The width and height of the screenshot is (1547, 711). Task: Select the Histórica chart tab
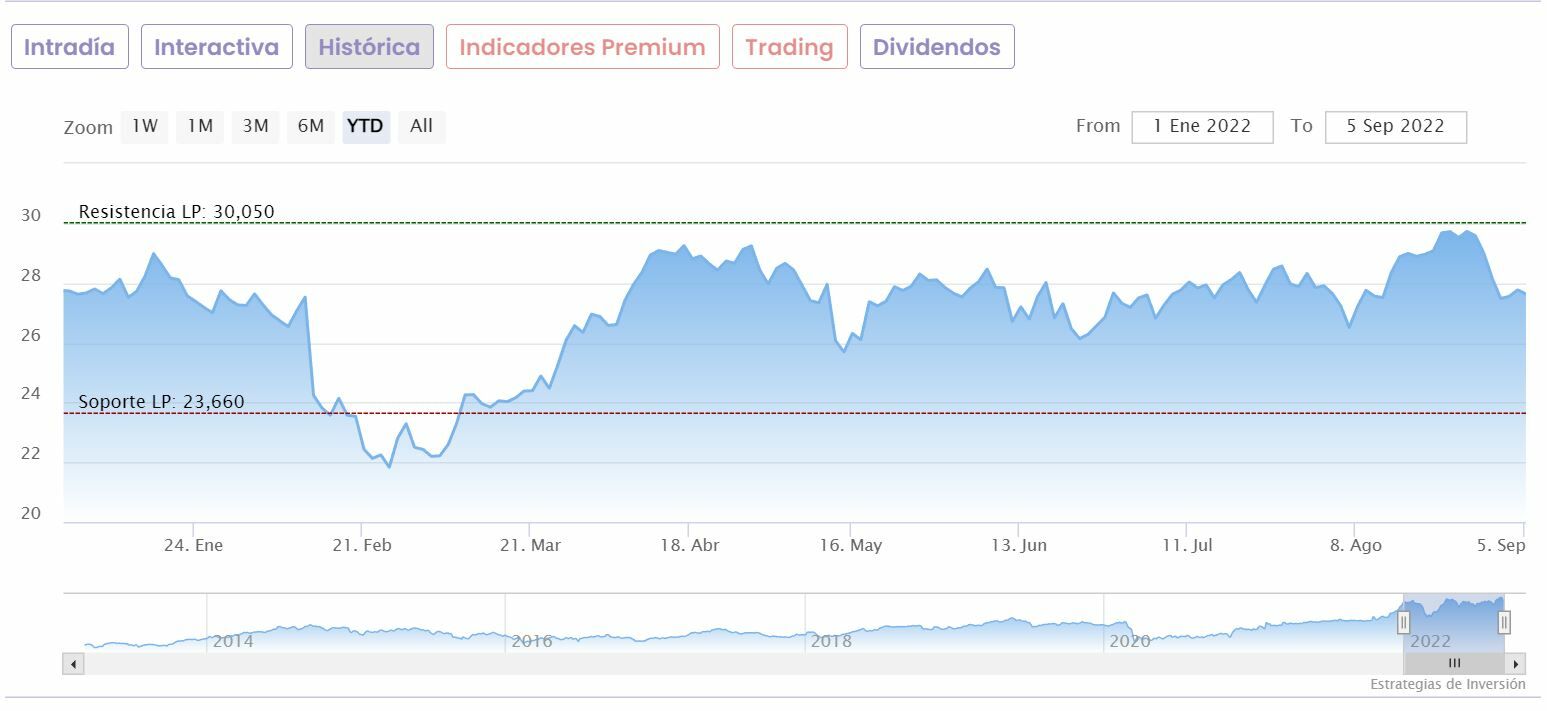coord(369,47)
